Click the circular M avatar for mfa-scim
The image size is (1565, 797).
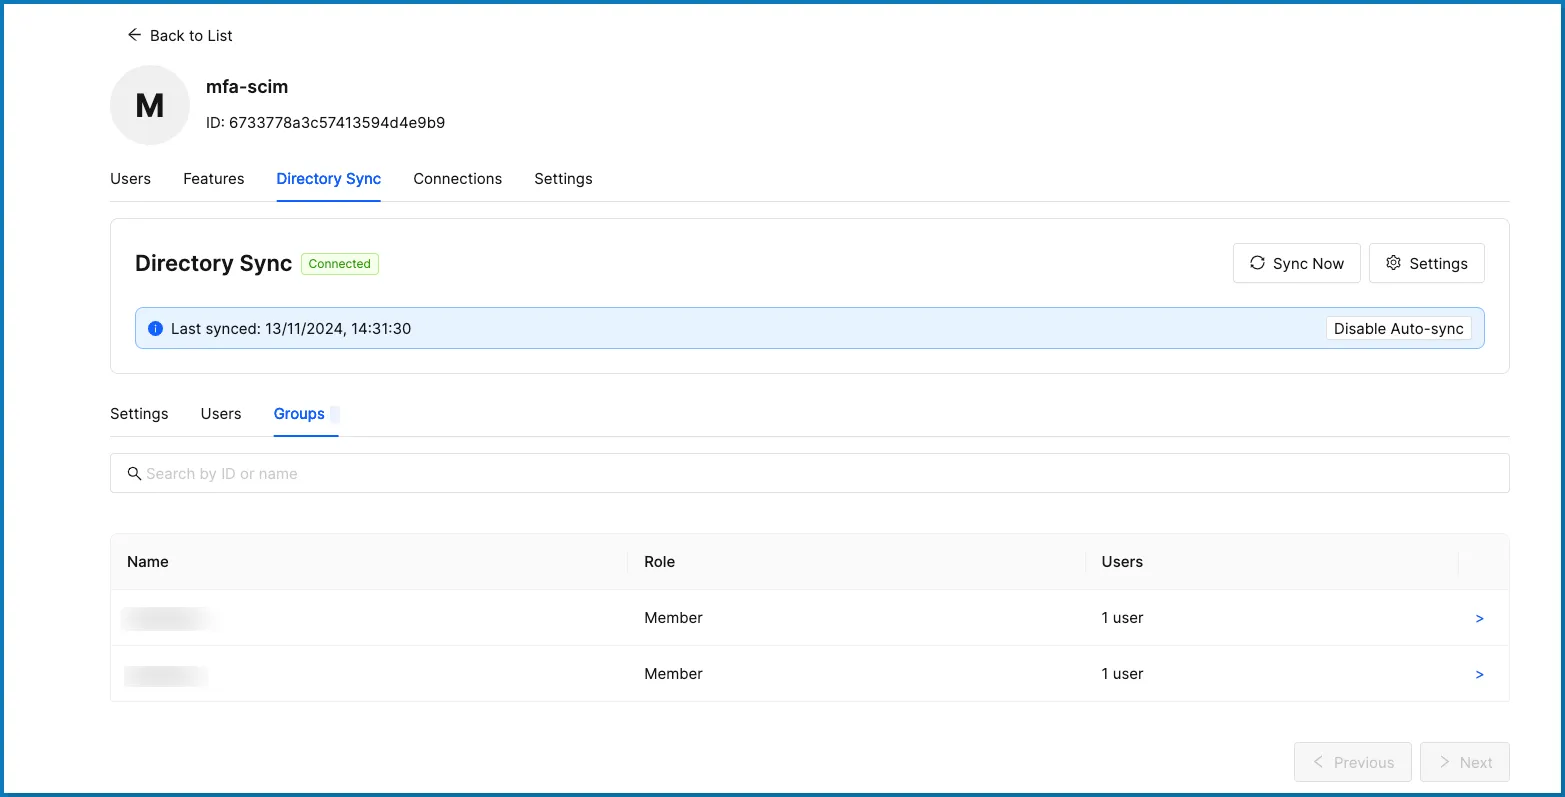click(149, 104)
